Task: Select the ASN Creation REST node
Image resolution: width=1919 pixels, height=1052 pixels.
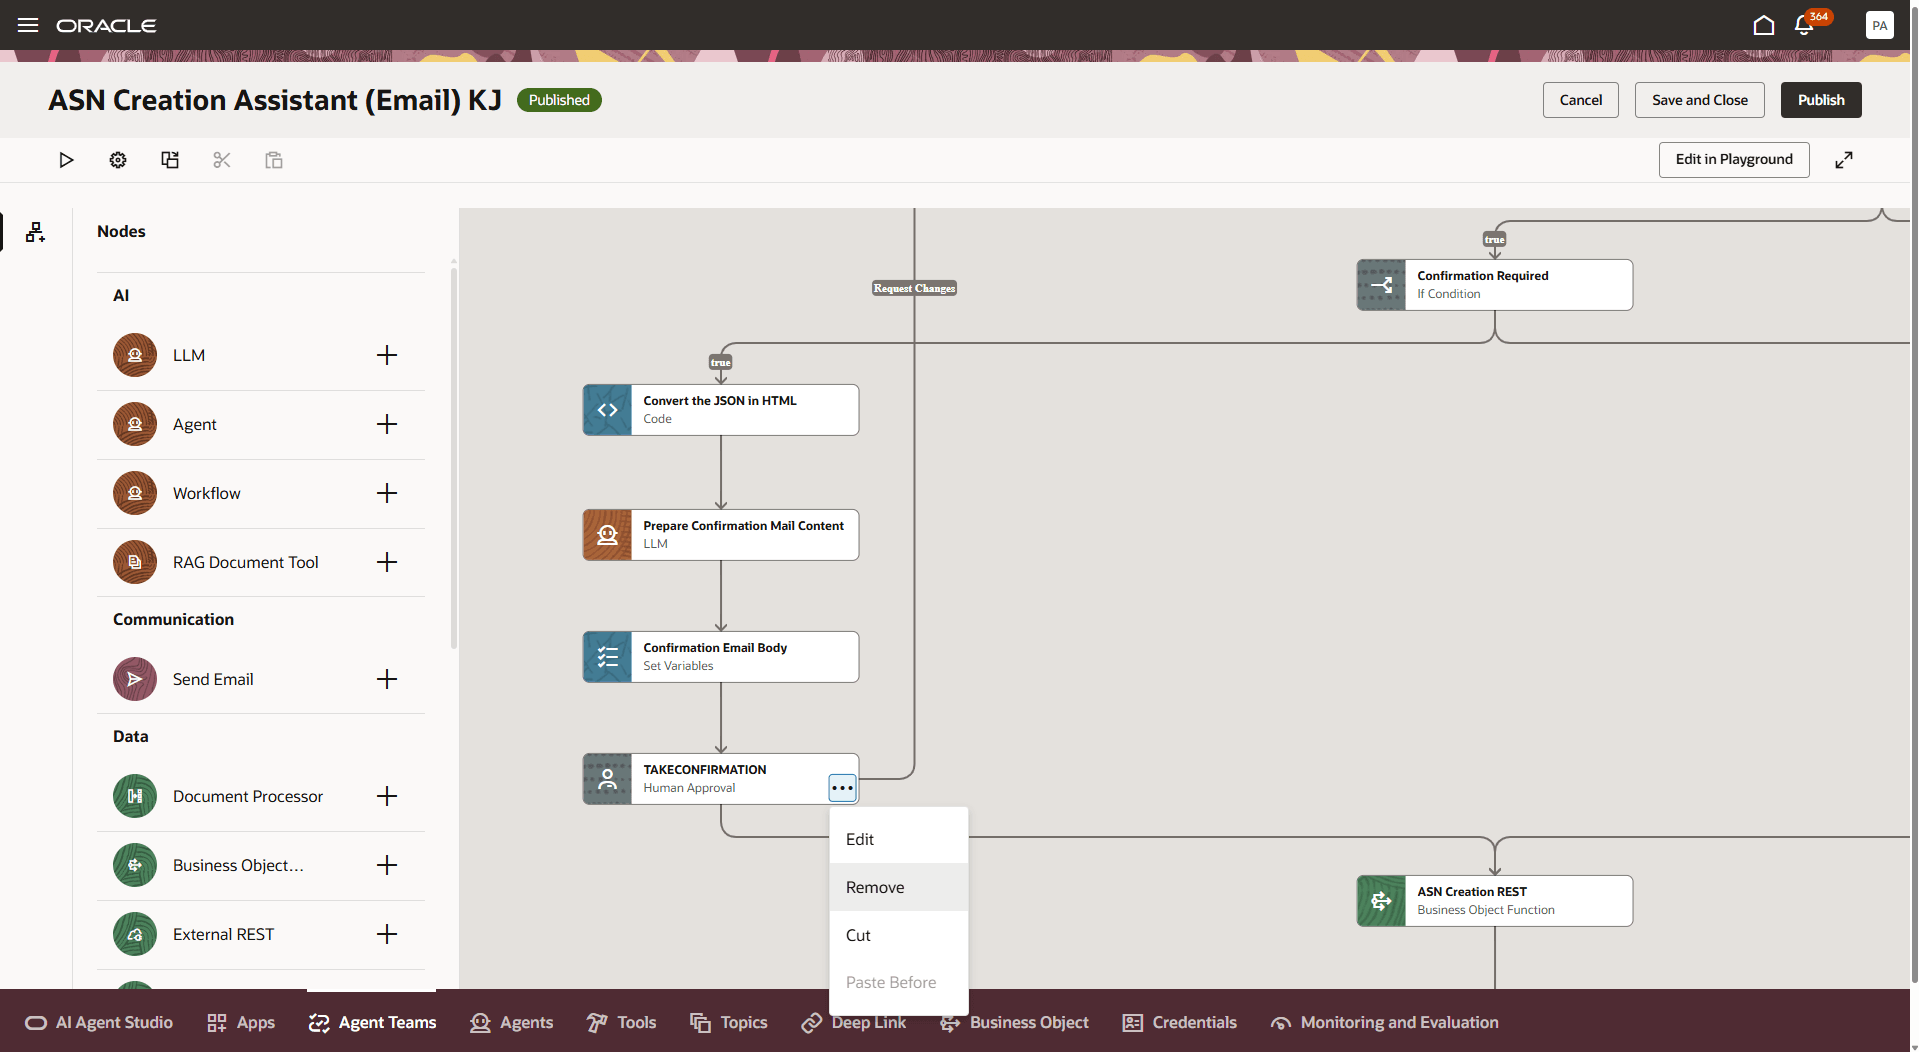Action: 1495,901
